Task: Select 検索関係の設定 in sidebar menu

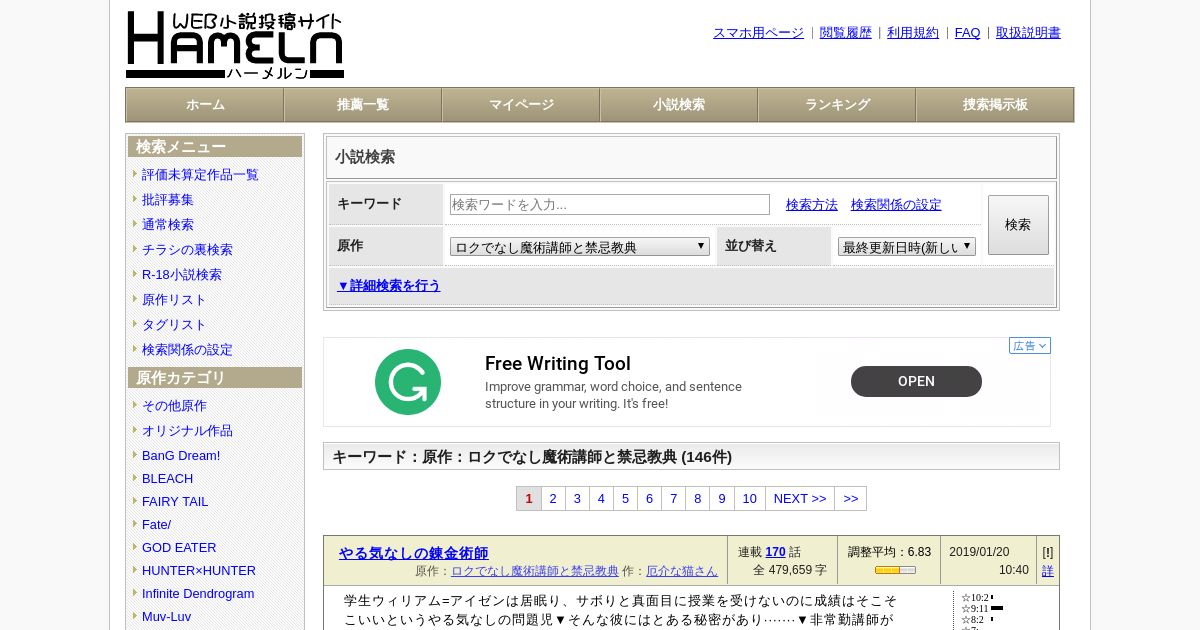Action: click(x=187, y=349)
